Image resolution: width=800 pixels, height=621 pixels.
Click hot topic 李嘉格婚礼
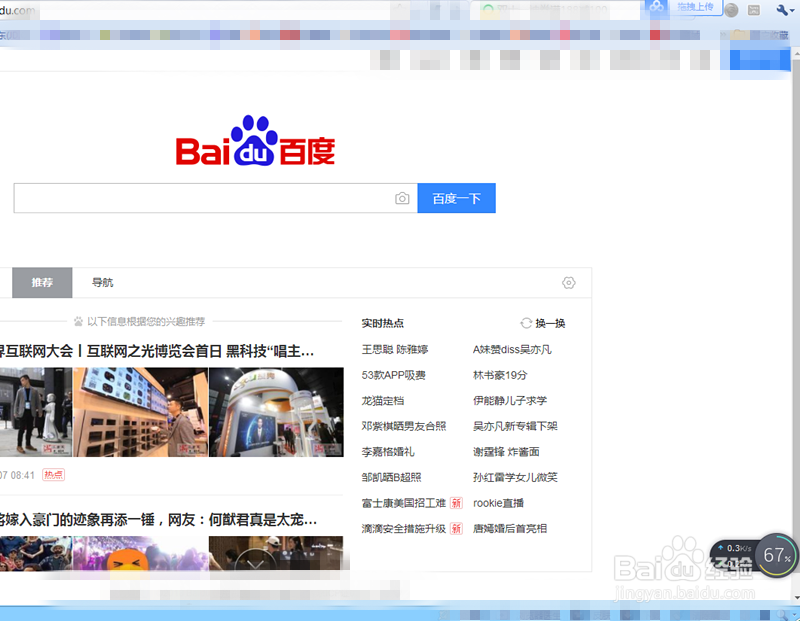coord(388,452)
